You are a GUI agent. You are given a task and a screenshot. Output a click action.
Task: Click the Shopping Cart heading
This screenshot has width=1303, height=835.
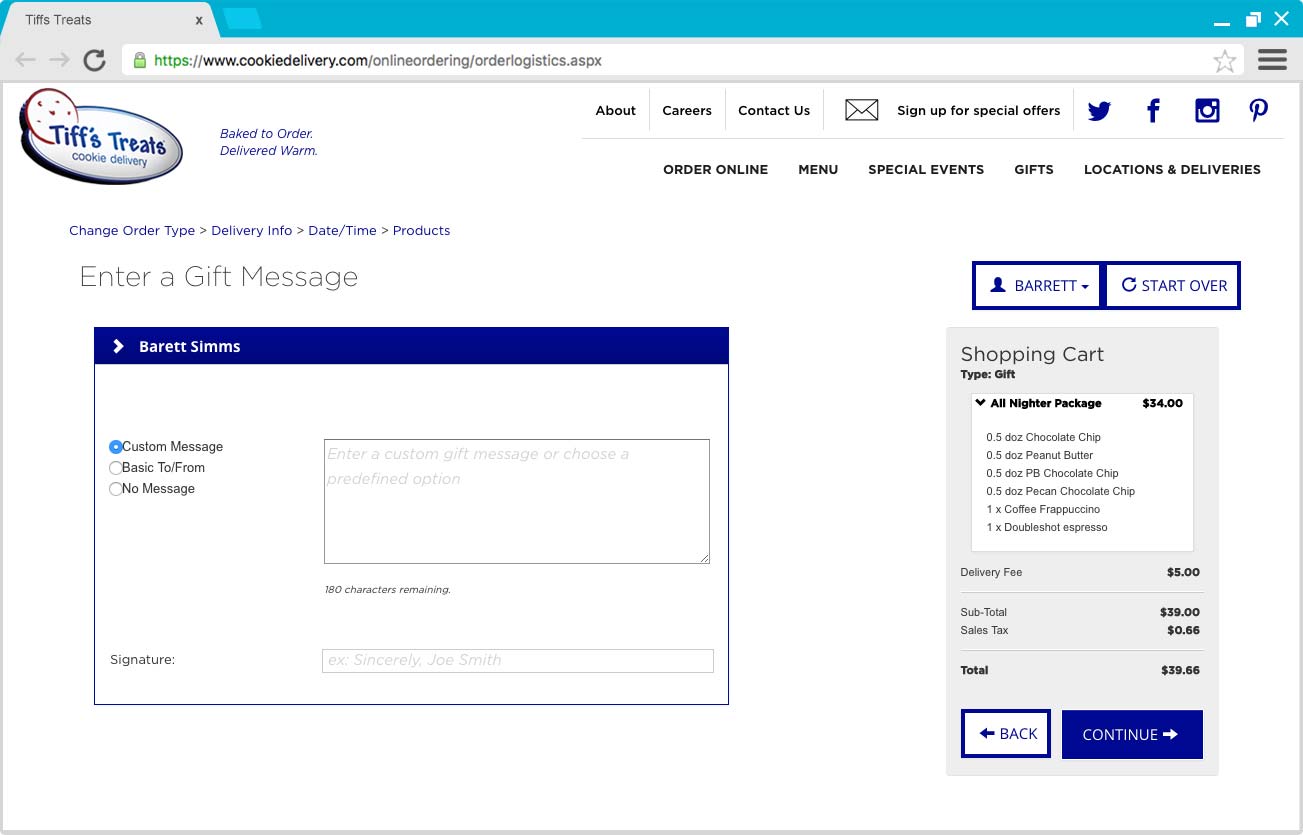[x=1032, y=354]
